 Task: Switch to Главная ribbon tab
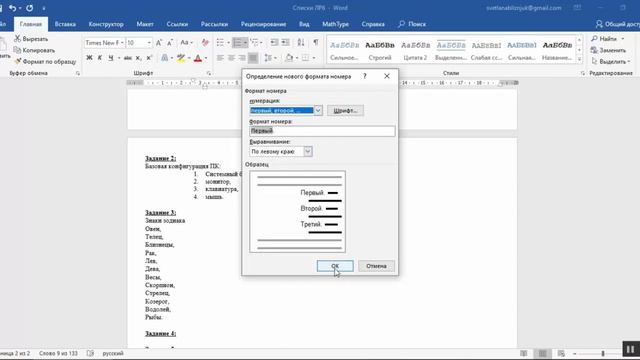pos(31,24)
